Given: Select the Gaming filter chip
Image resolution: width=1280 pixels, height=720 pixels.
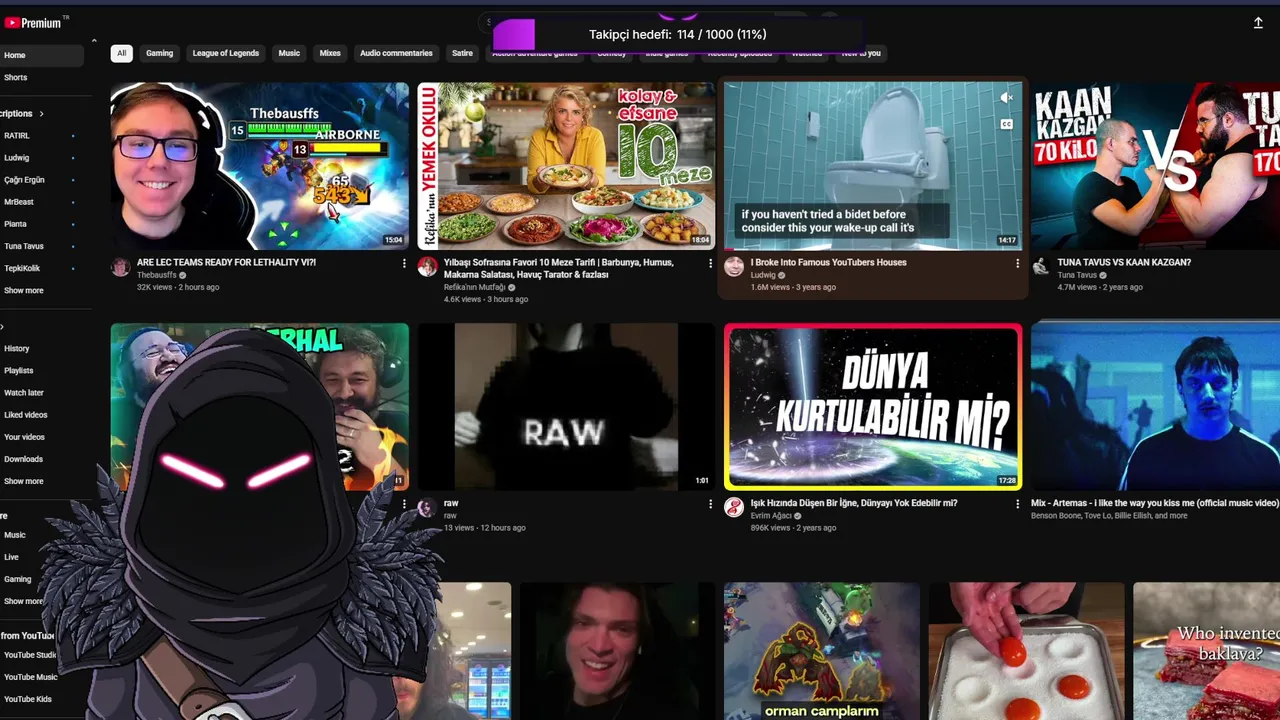Looking at the screenshot, I should [160, 53].
